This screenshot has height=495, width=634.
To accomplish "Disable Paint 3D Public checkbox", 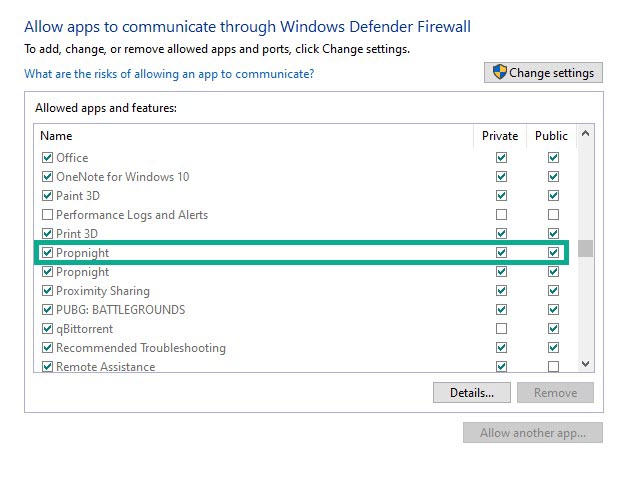I will tap(553, 195).
